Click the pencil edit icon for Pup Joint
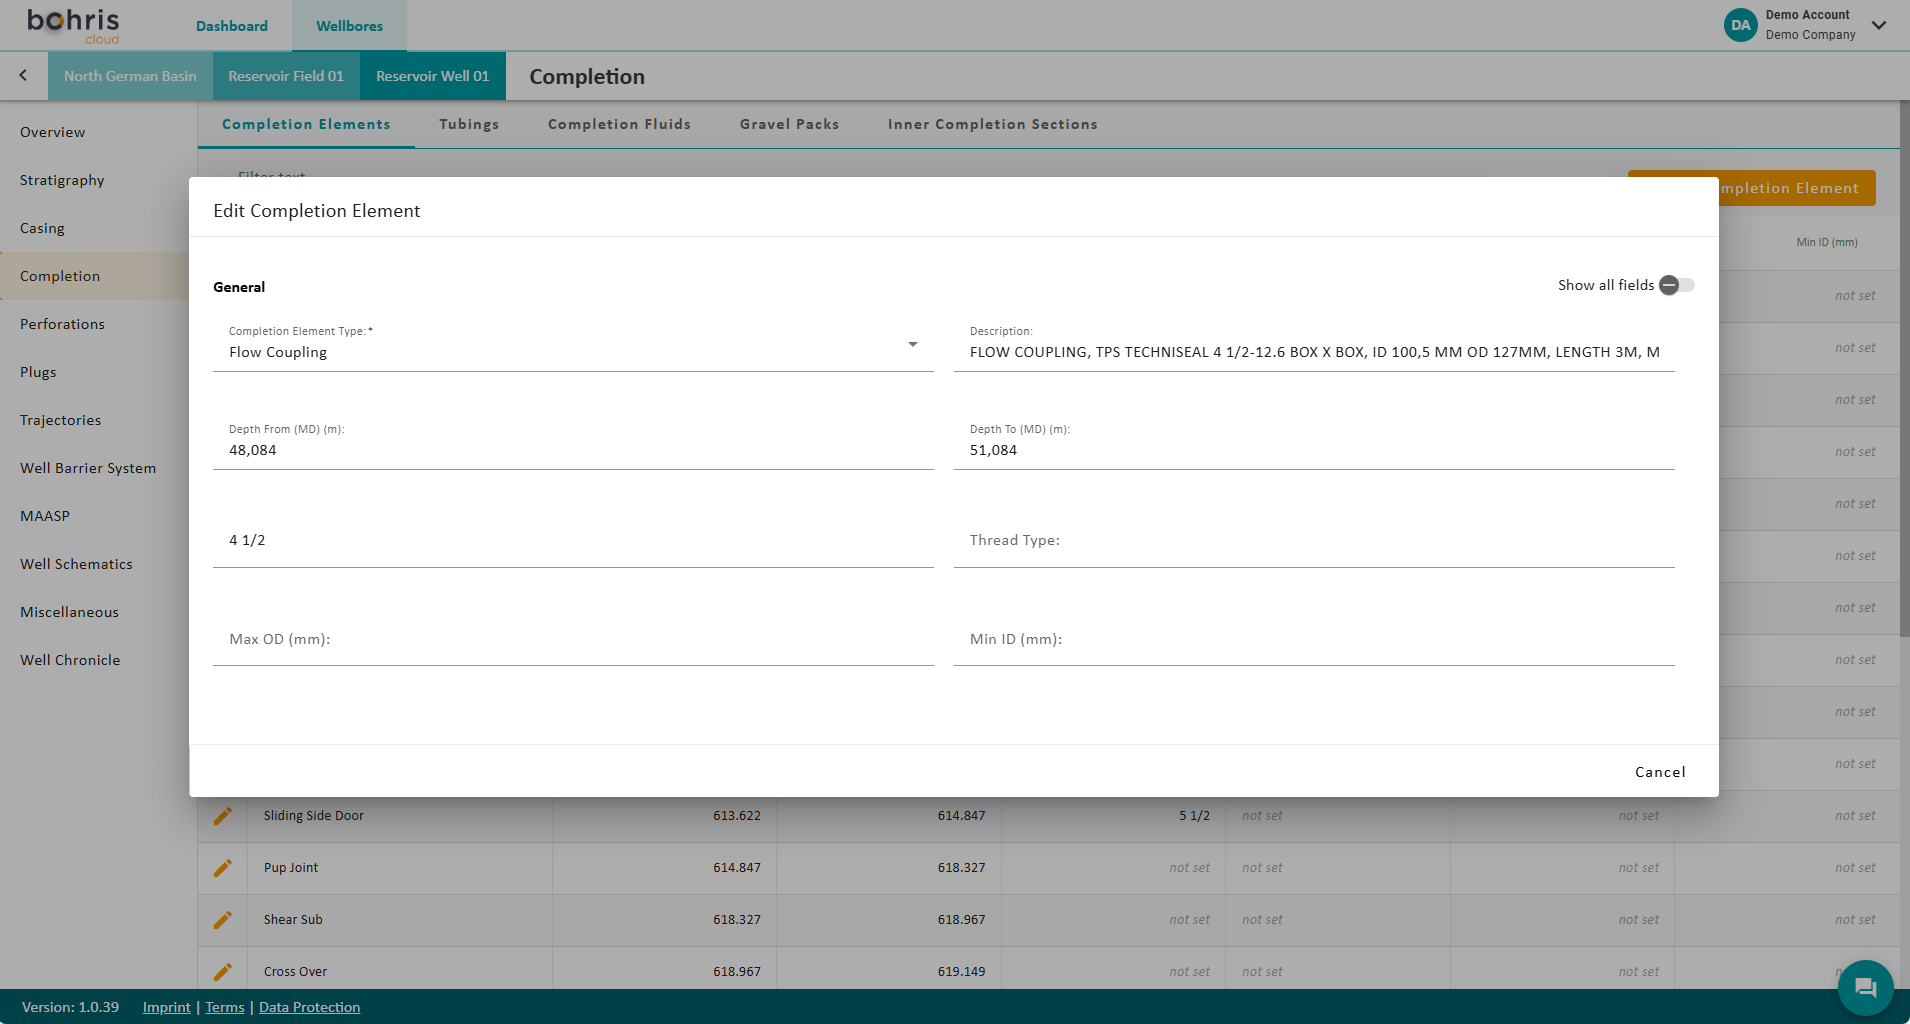The width and height of the screenshot is (1910, 1024). [x=222, y=868]
